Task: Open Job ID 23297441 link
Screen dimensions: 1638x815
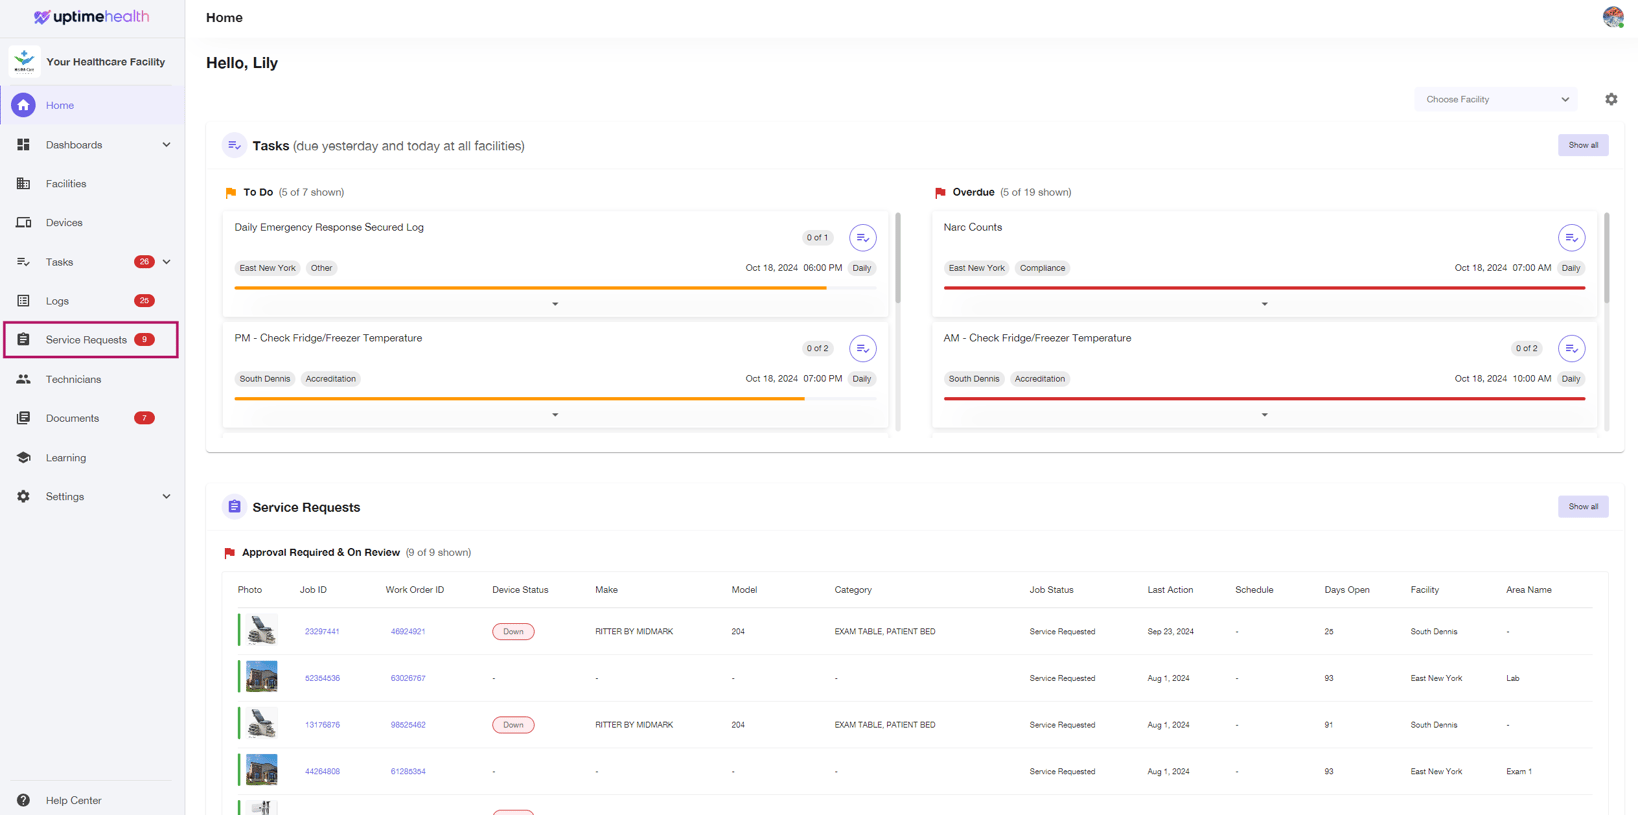Action: click(x=322, y=632)
